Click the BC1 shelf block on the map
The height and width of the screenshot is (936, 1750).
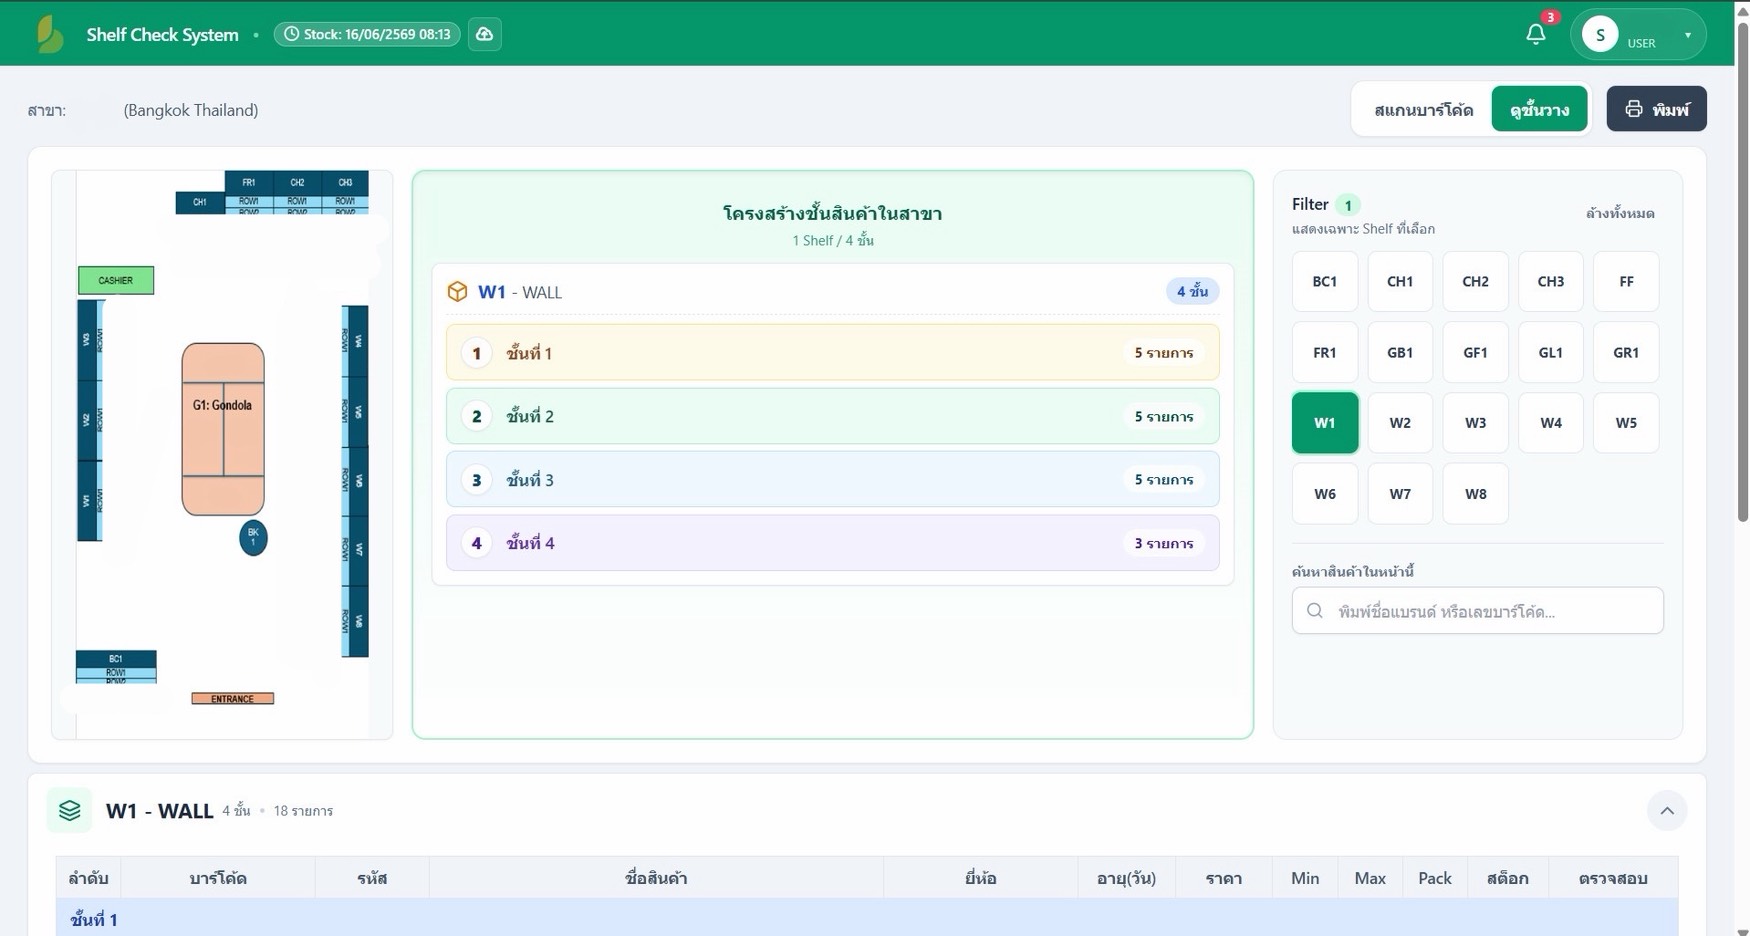(x=116, y=659)
